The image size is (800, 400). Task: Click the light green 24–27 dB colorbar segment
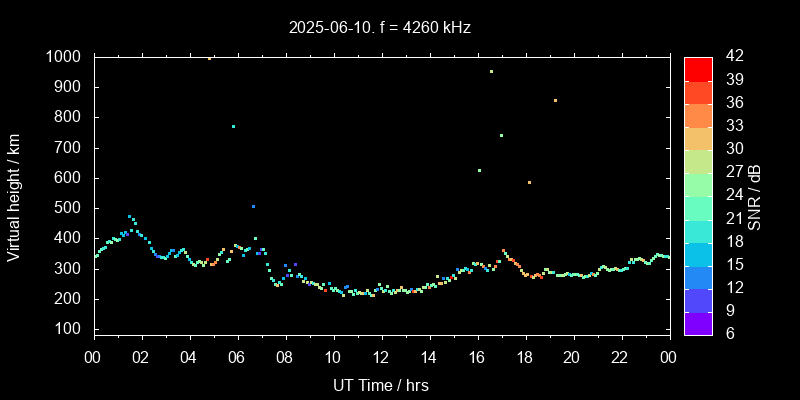tap(697, 184)
